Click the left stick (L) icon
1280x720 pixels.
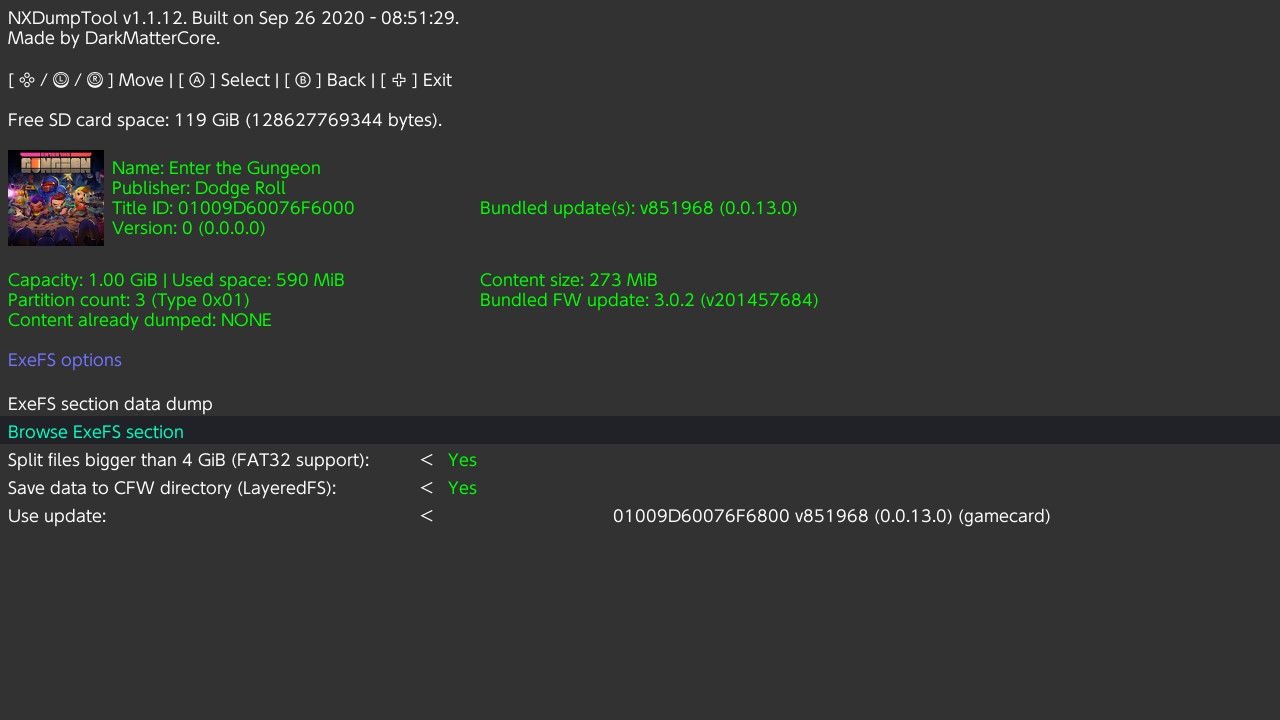point(61,80)
